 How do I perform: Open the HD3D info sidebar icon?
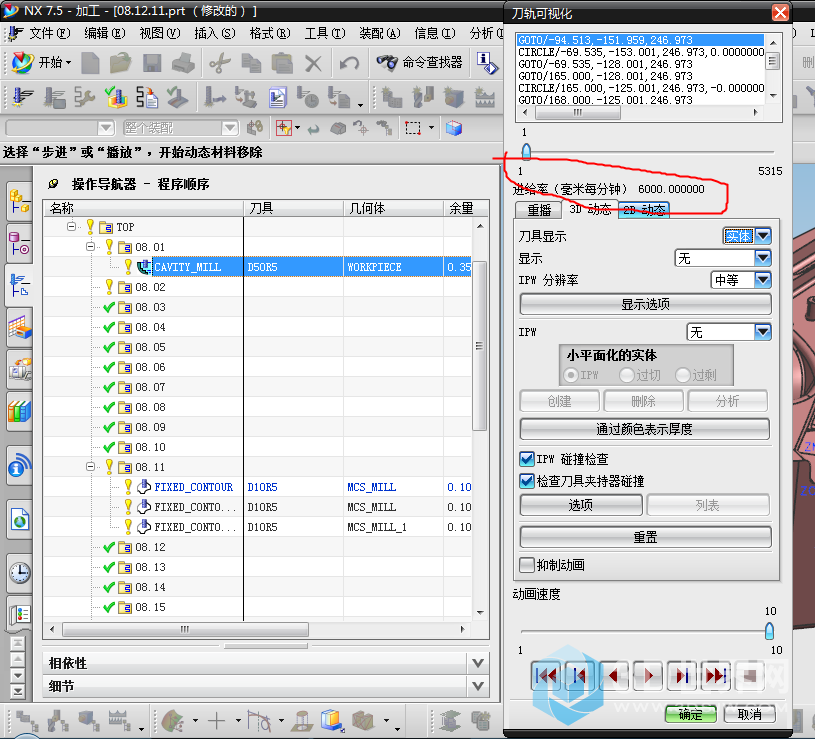click(20, 465)
